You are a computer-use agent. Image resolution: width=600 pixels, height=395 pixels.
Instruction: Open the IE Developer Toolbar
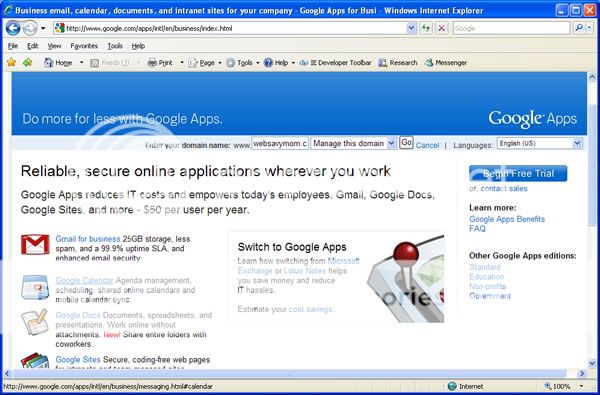(x=335, y=63)
